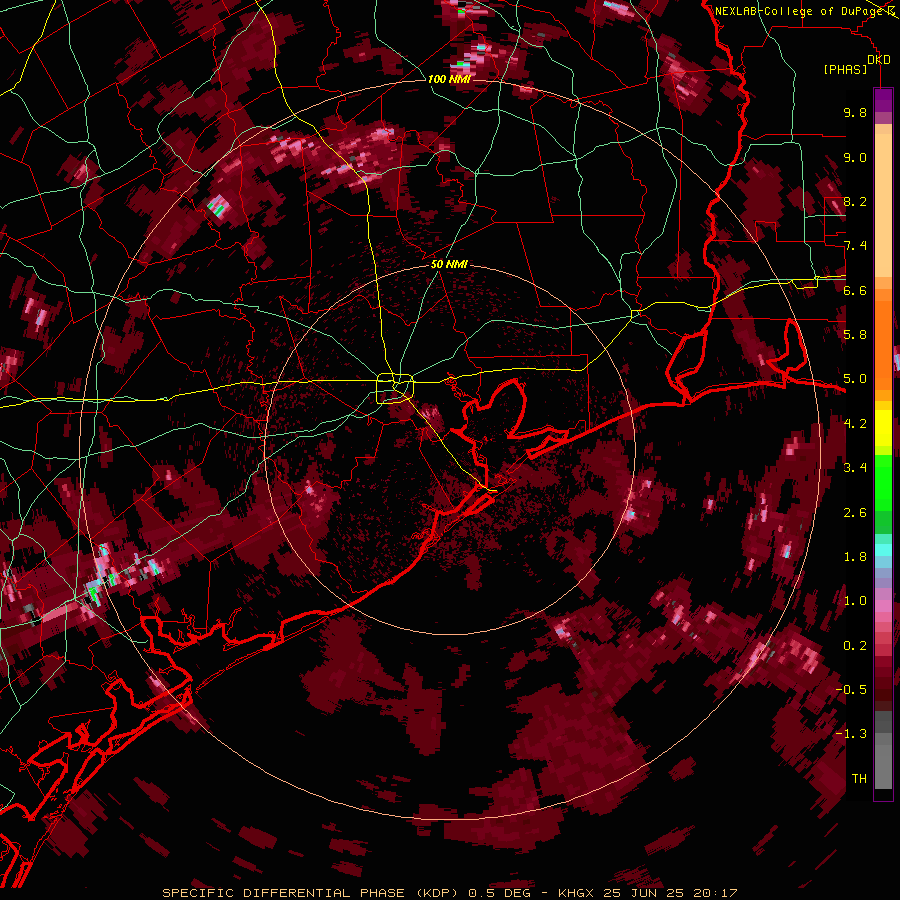Click the 'KHGX' radar site identifier in caption
This screenshot has height=900, width=900.
click(x=578, y=893)
